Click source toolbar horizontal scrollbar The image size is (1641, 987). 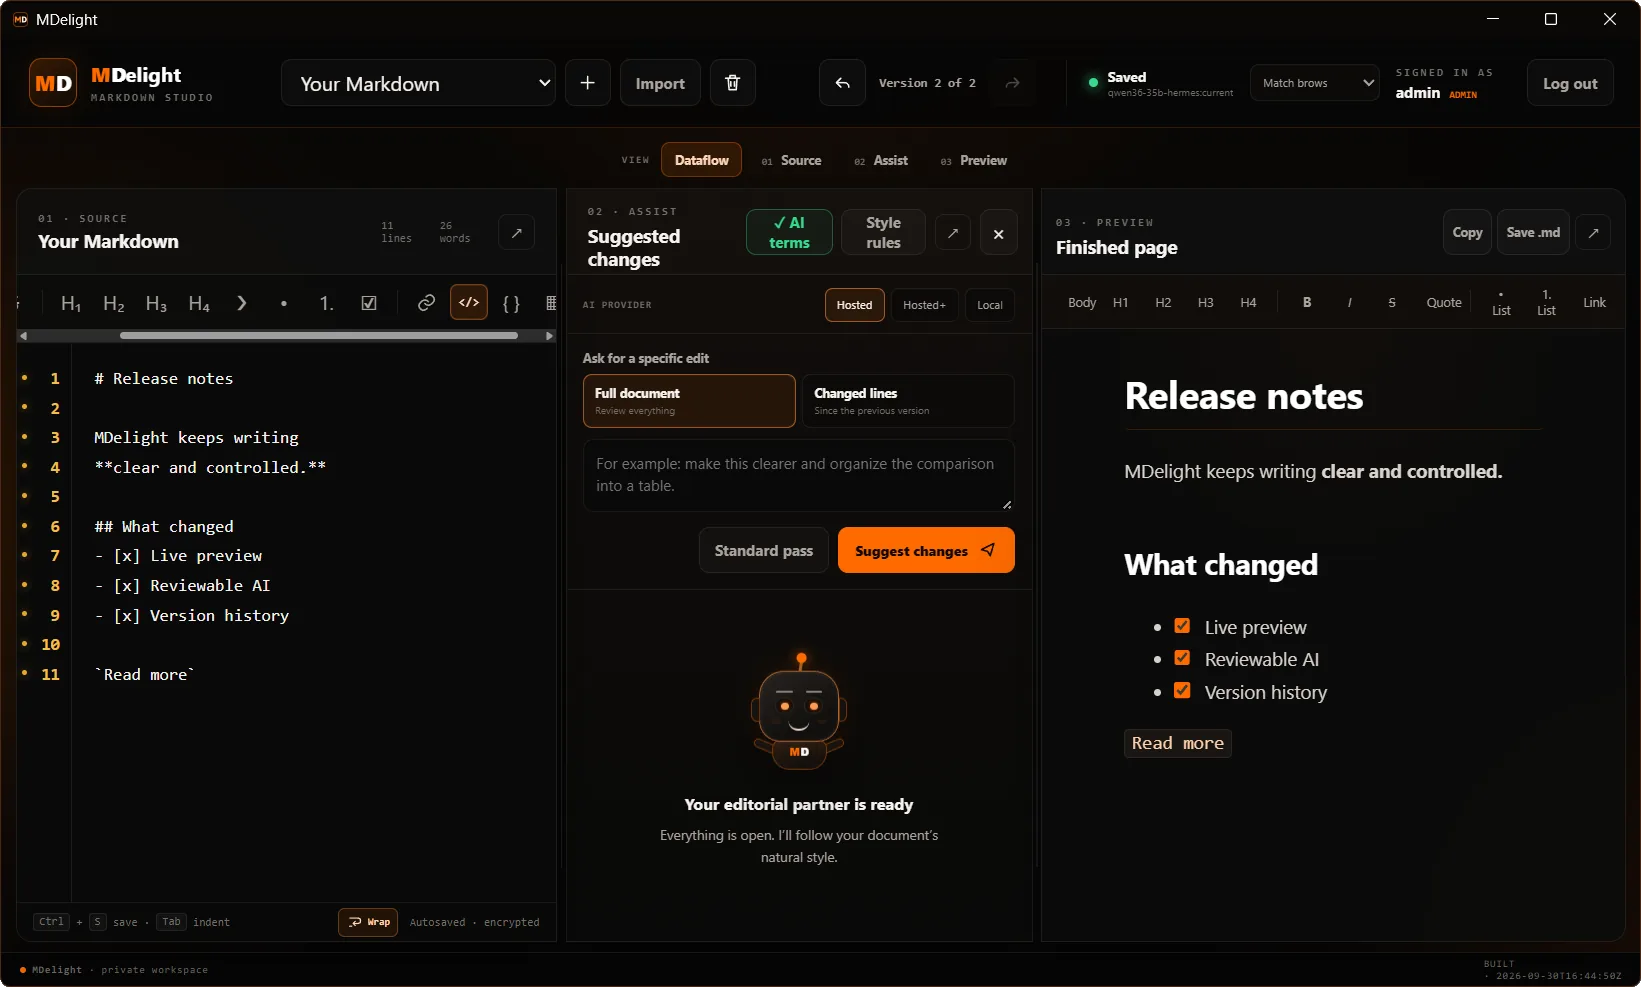coord(318,336)
